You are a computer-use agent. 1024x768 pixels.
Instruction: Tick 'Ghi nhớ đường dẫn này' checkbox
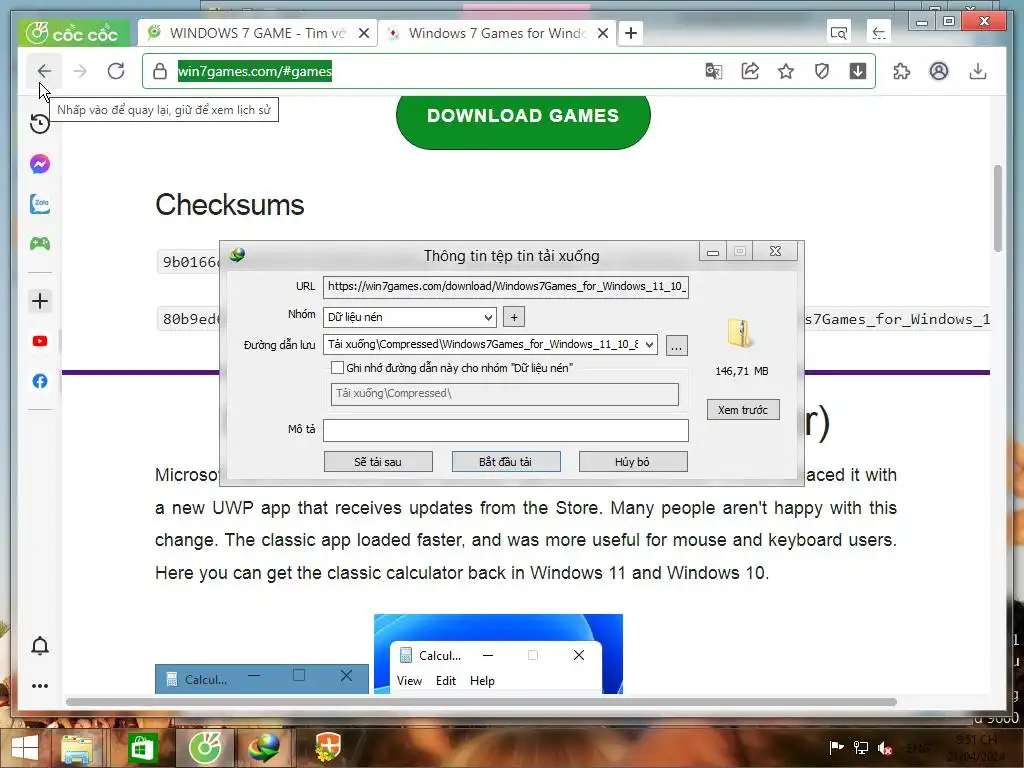click(338, 368)
